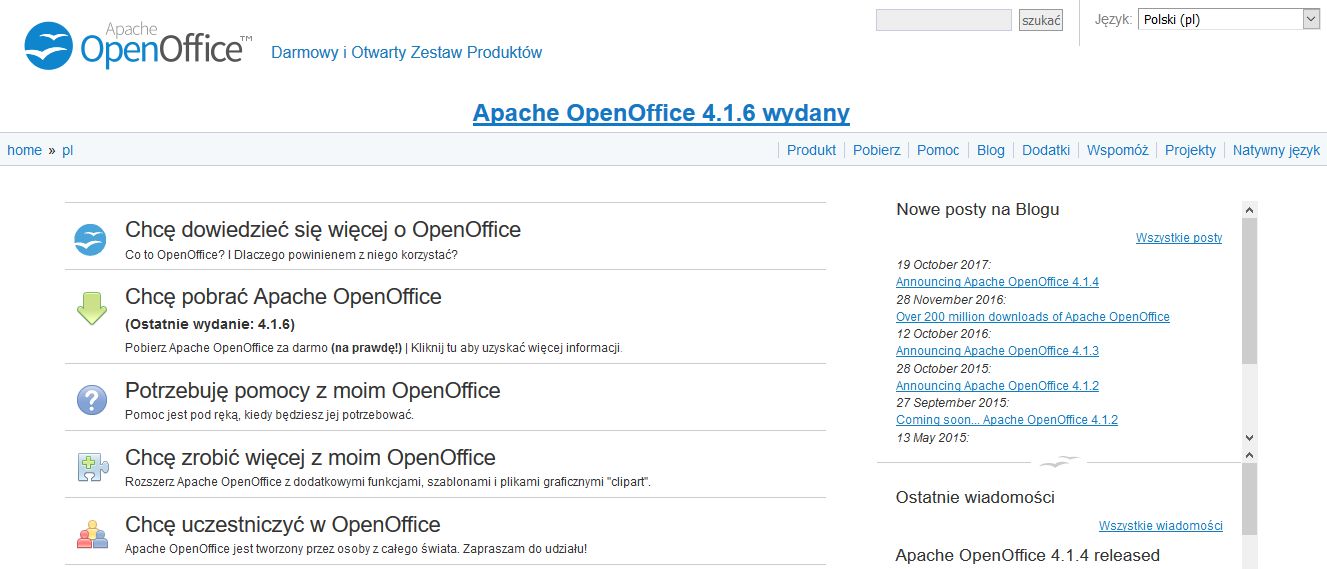Click the people participate icon
Viewport: 1327px width, 569px height.
pos(92,534)
